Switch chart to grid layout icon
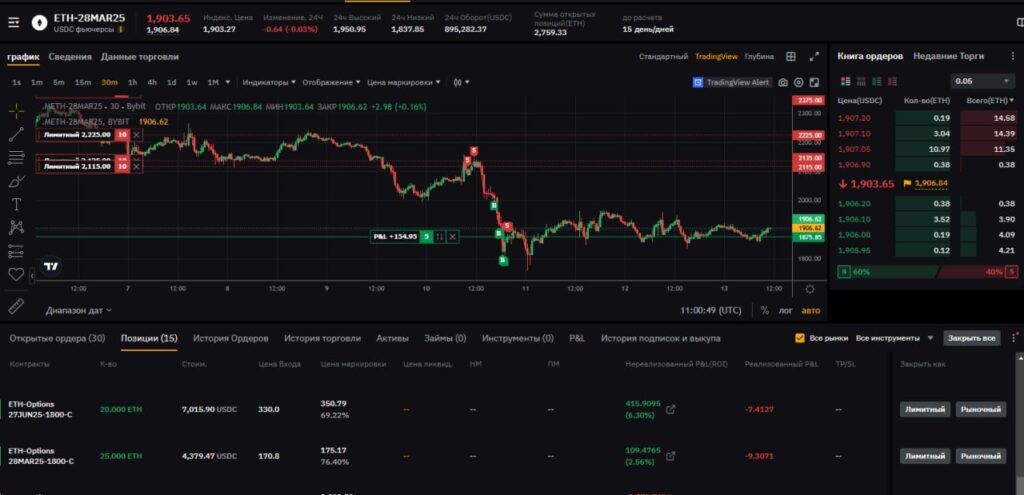 click(x=791, y=57)
